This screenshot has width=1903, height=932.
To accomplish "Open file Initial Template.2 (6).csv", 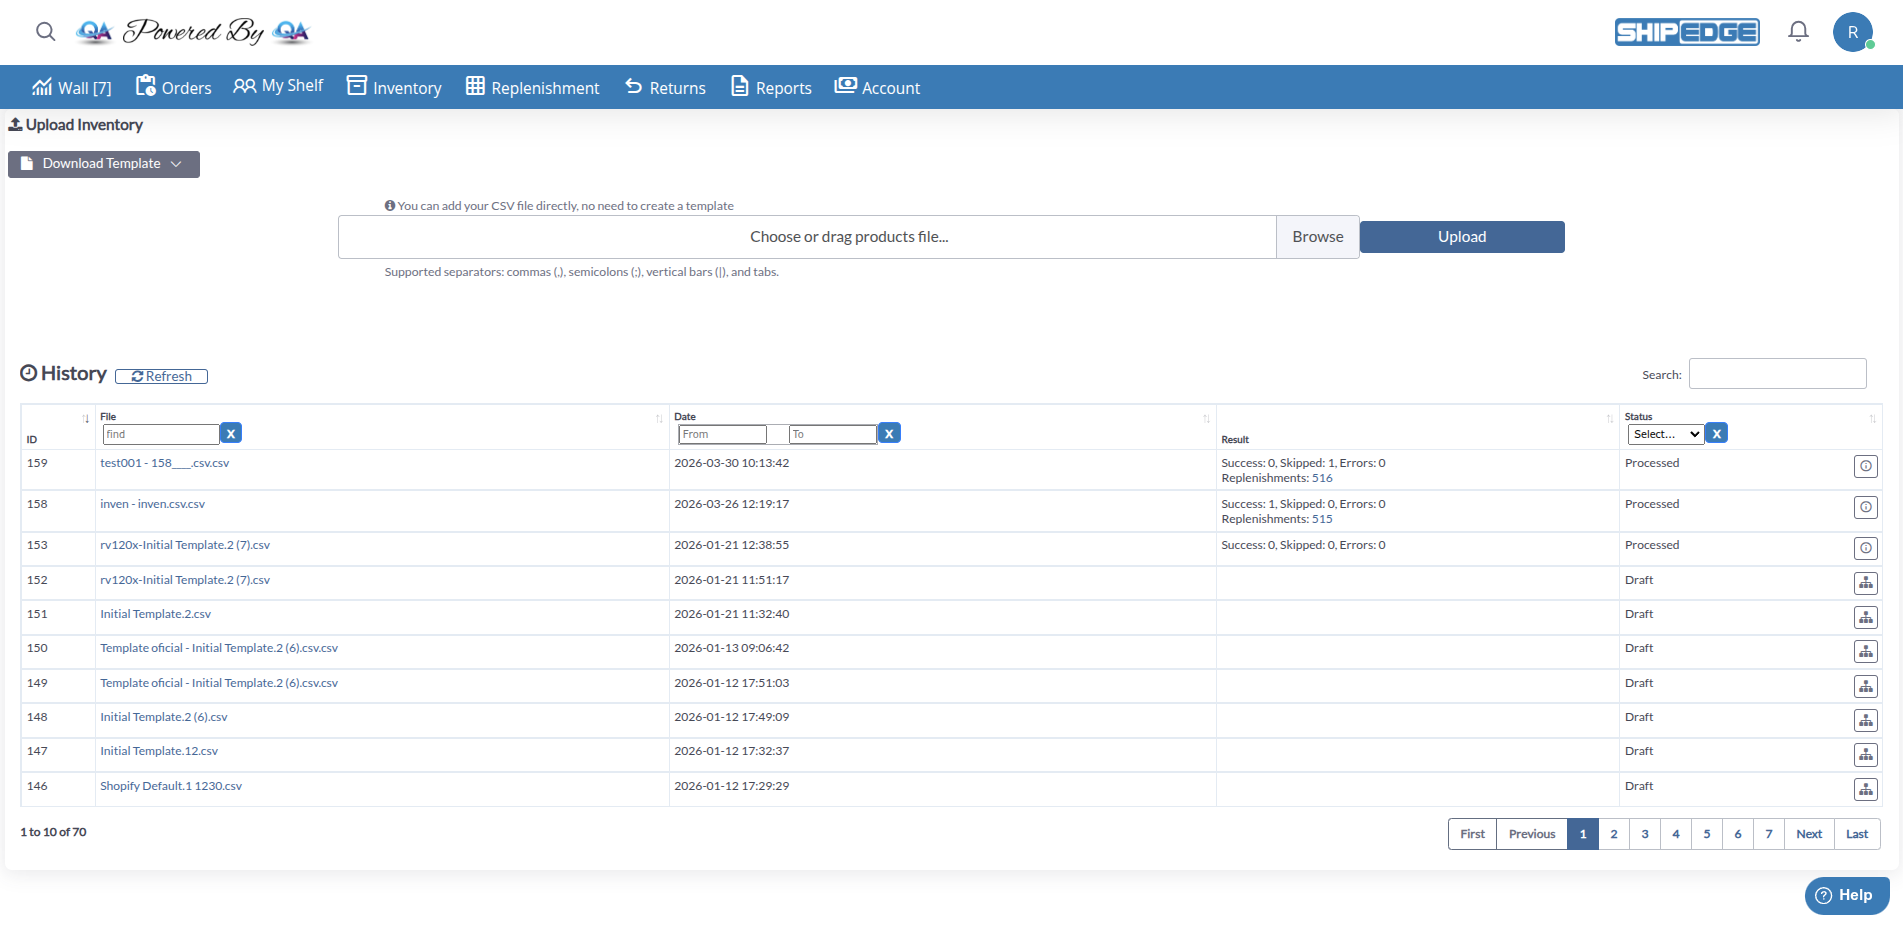I will pyautogui.click(x=164, y=717).
